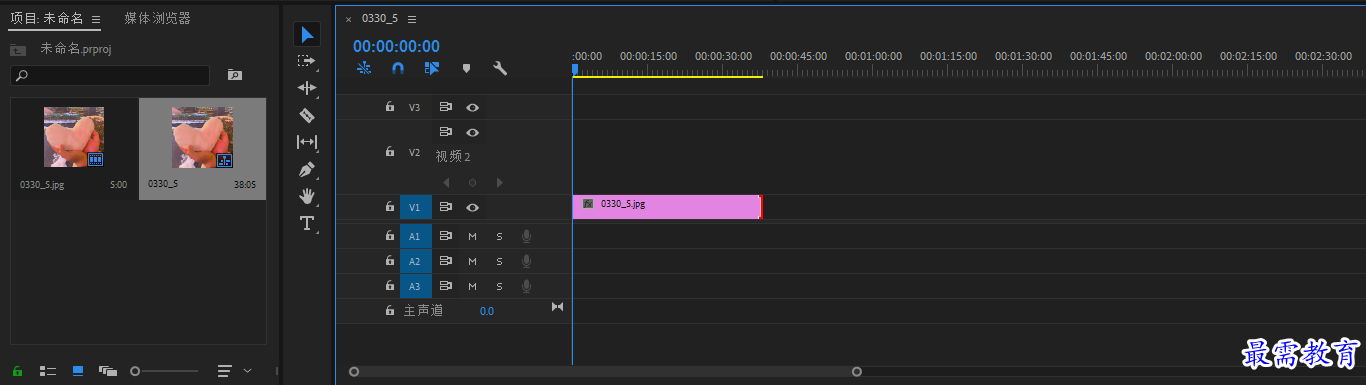Toggle lock on track V2
Image resolution: width=1366 pixels, height=385 pixels.
(x=390, y=152)
